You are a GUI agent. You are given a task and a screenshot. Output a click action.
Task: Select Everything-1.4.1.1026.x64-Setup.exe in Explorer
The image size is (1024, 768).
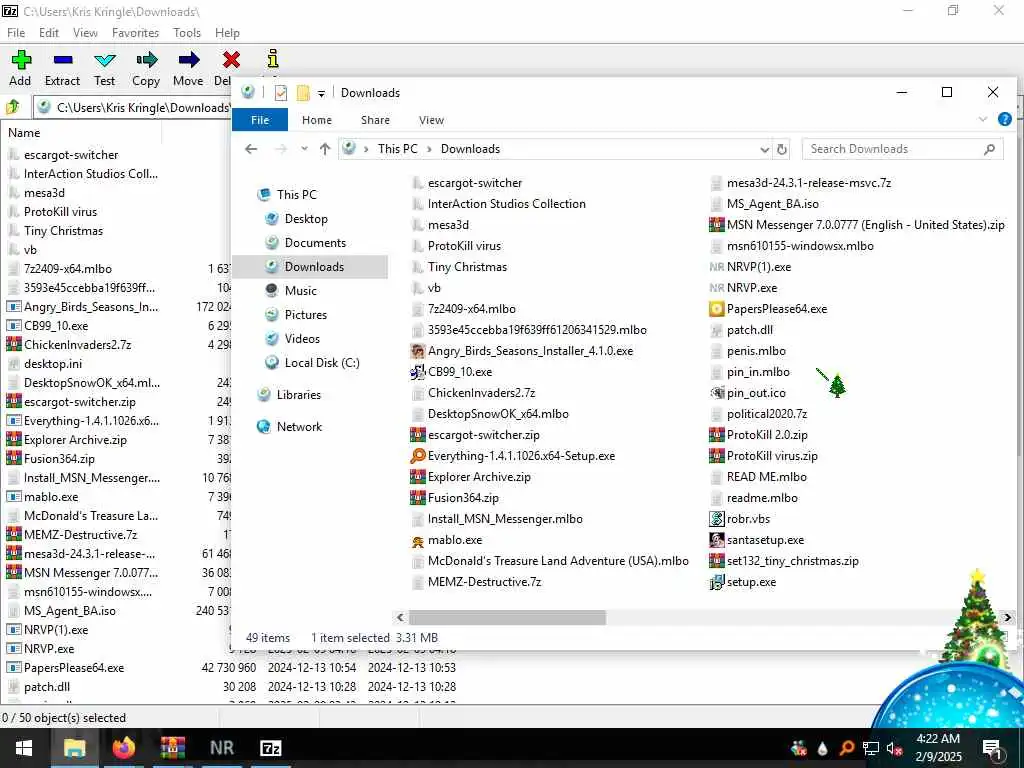tap(513, 456)
